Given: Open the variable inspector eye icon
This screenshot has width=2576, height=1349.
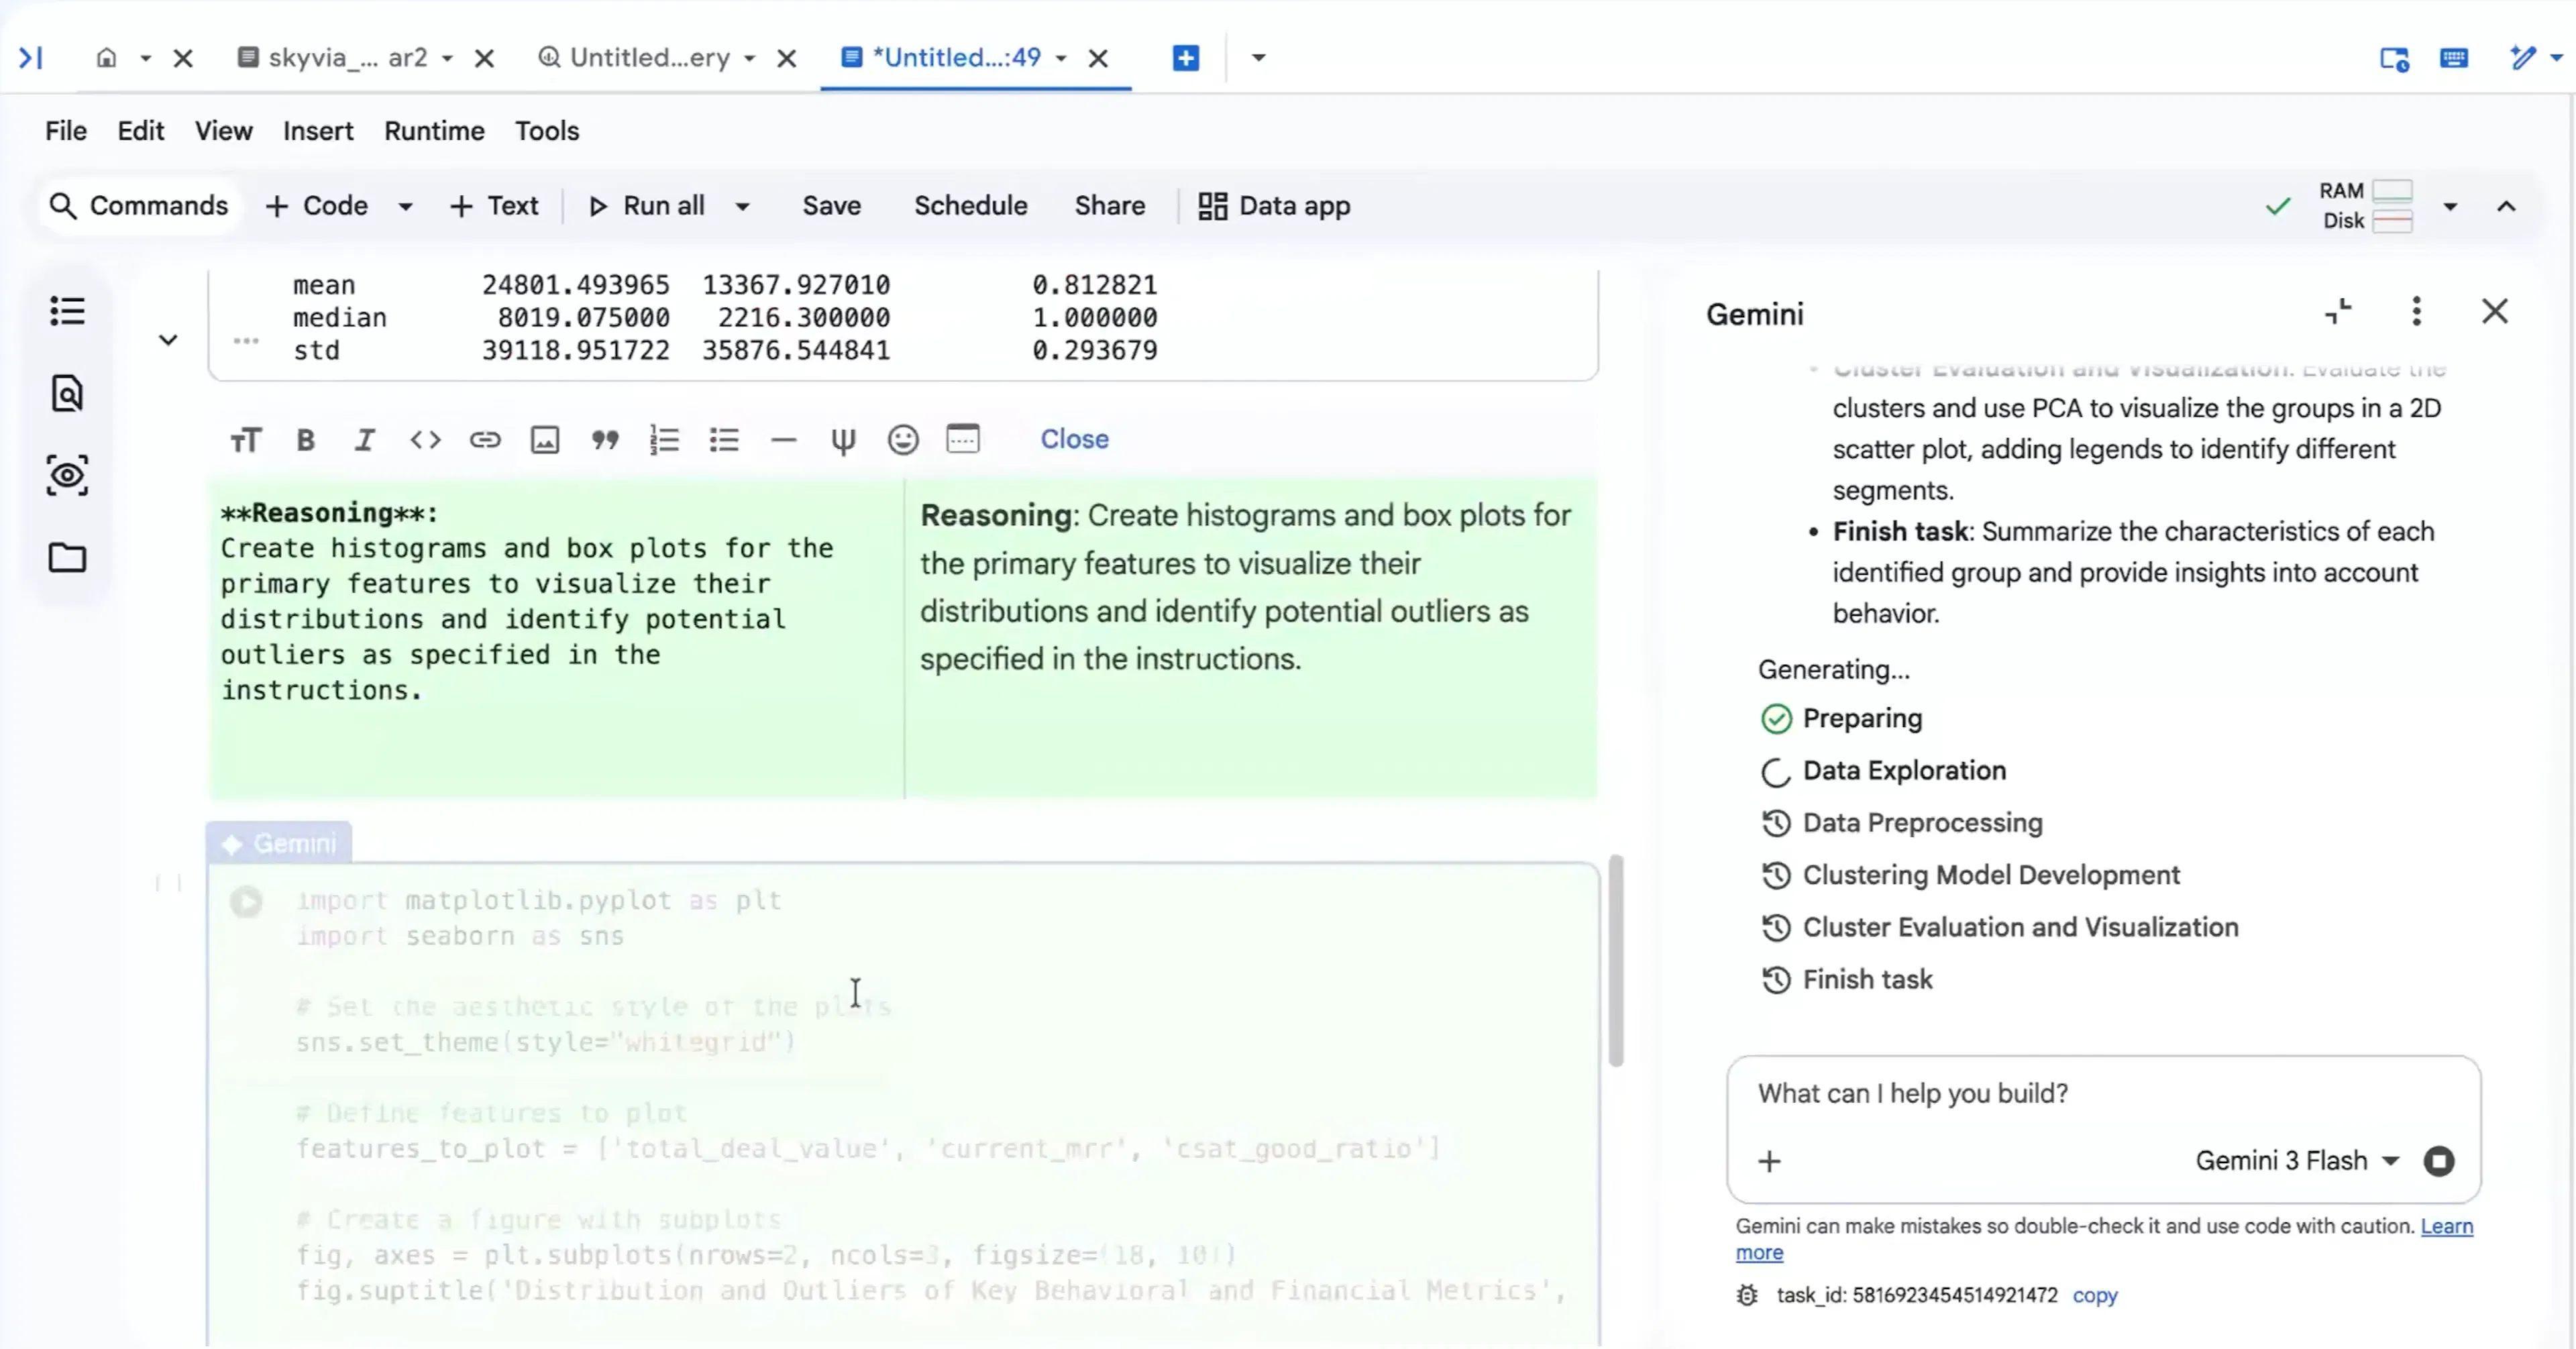Looking at the screenshot, I should coord(67,475).
